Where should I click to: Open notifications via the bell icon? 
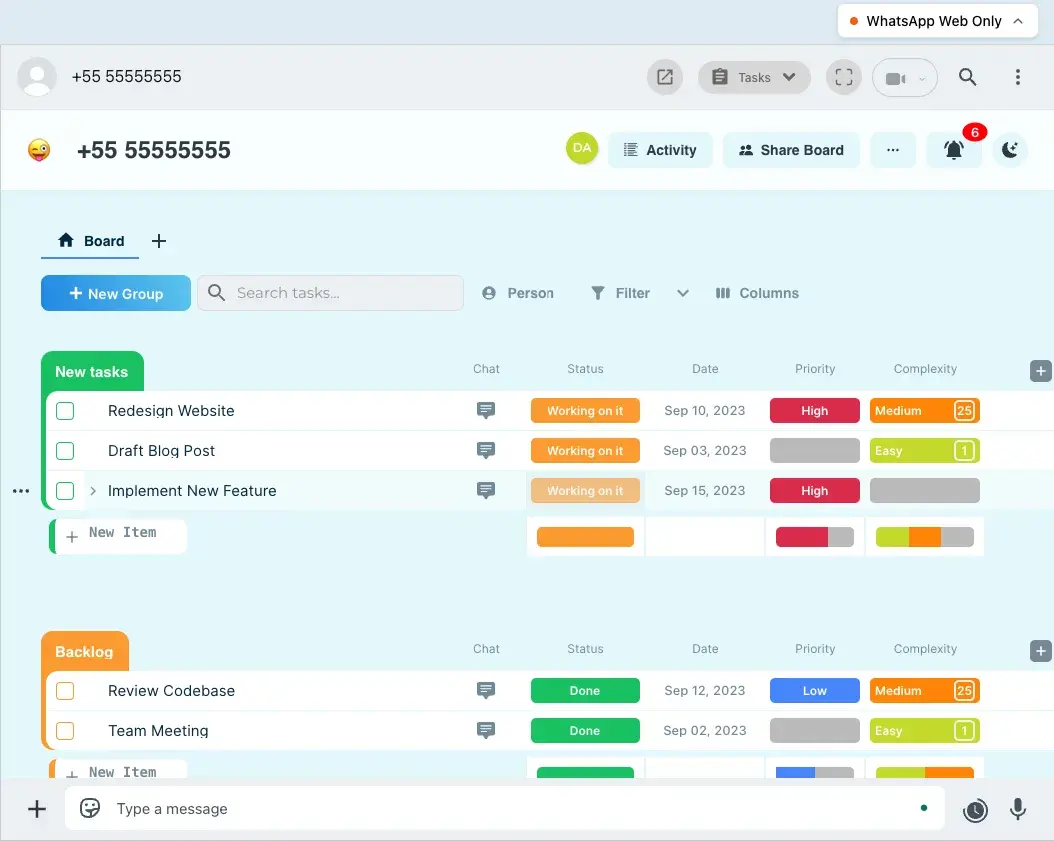[954, 150]
